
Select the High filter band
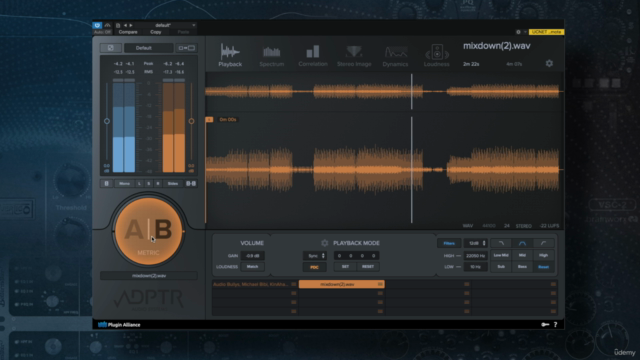[x=543, y=255]
